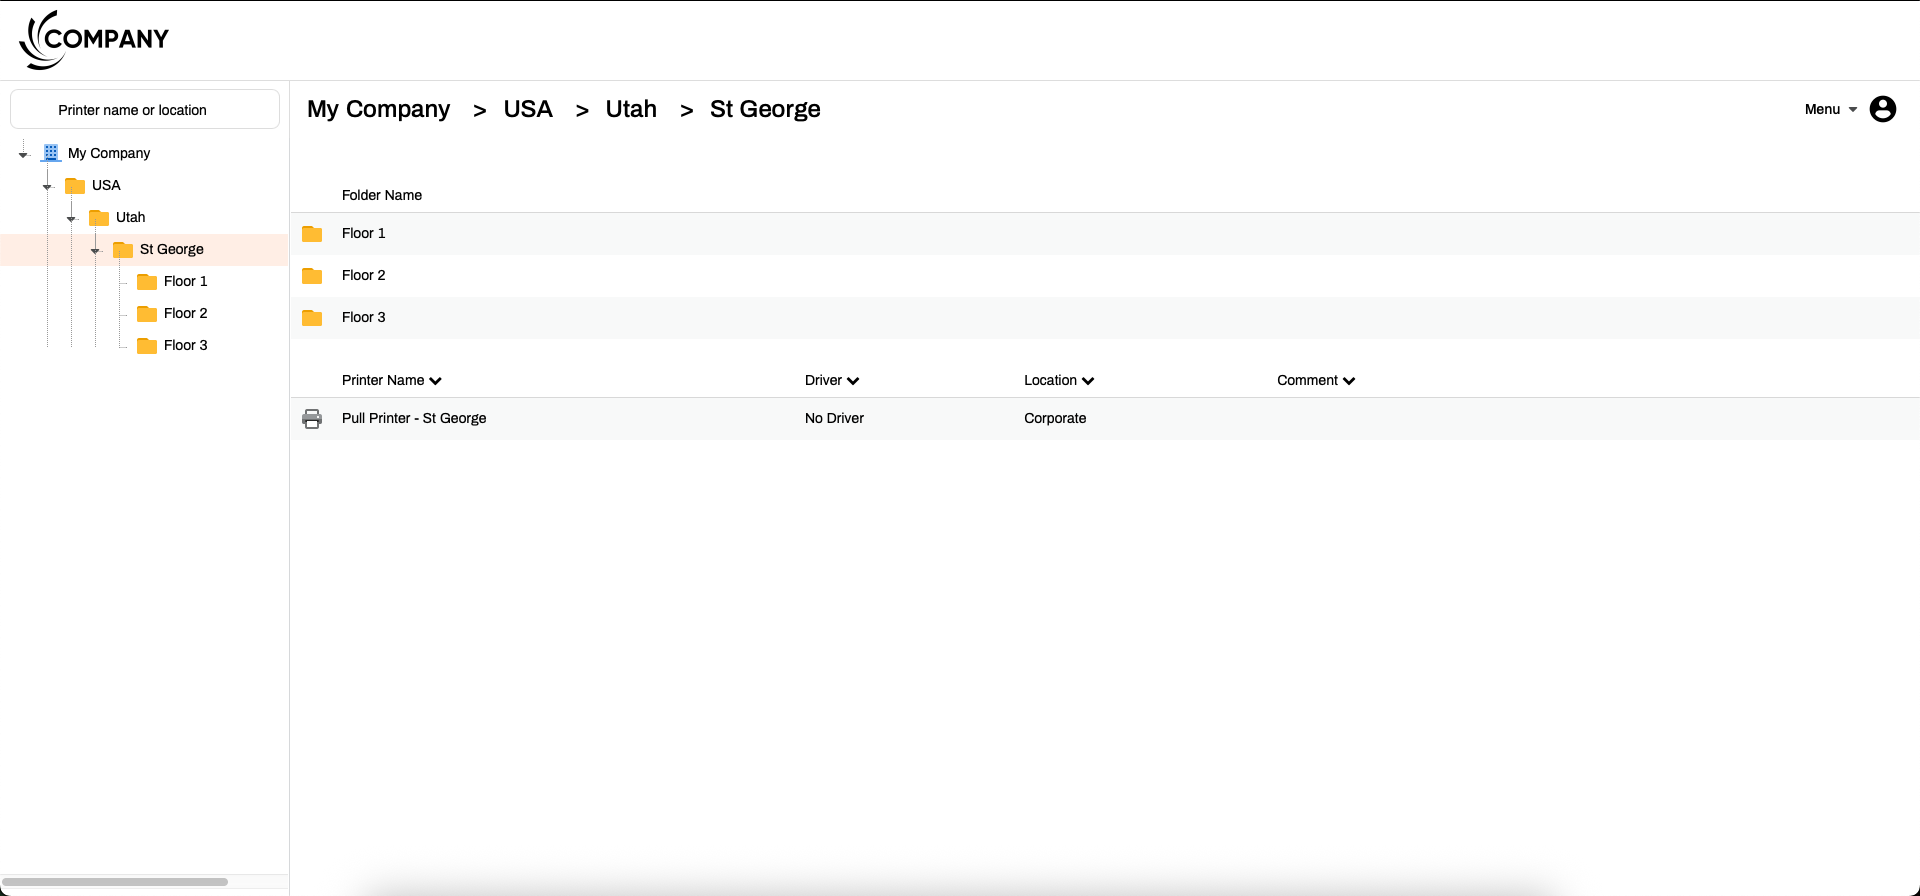The height and width of the screenshot is (896, 1920).
Task: Click the Floor 3 folder icon in list
Action: (312, 318)
